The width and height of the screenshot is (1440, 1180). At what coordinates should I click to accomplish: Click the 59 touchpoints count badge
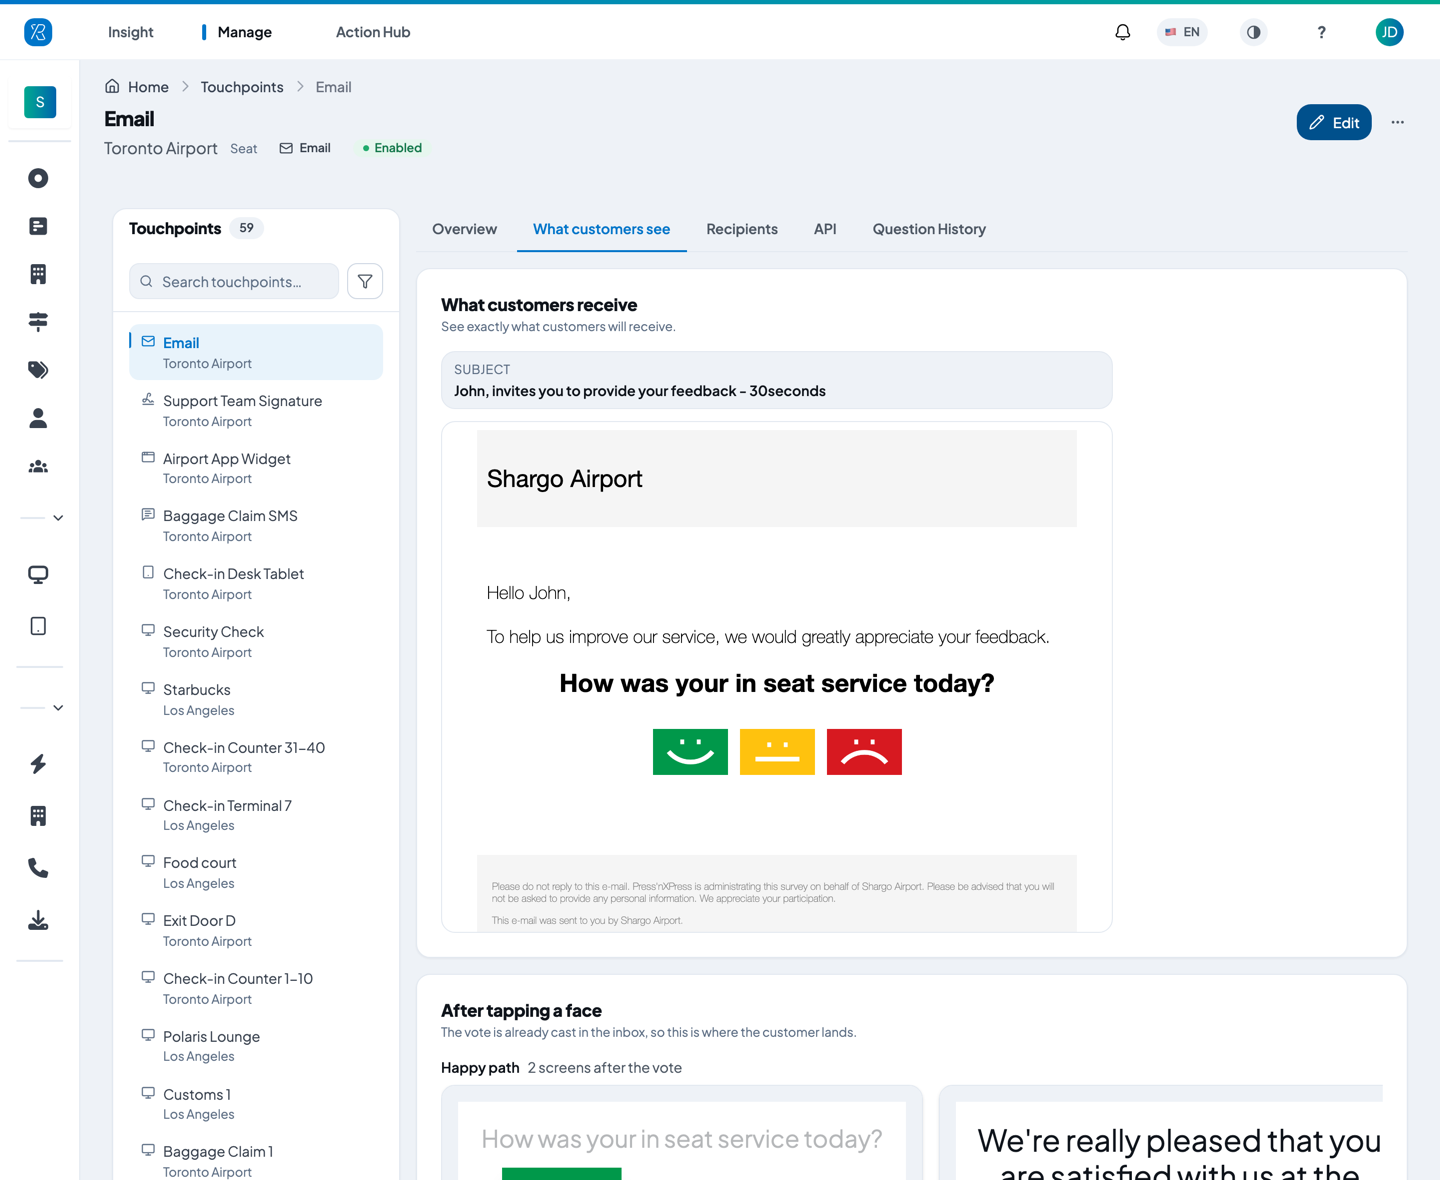[x=246, y=228]
